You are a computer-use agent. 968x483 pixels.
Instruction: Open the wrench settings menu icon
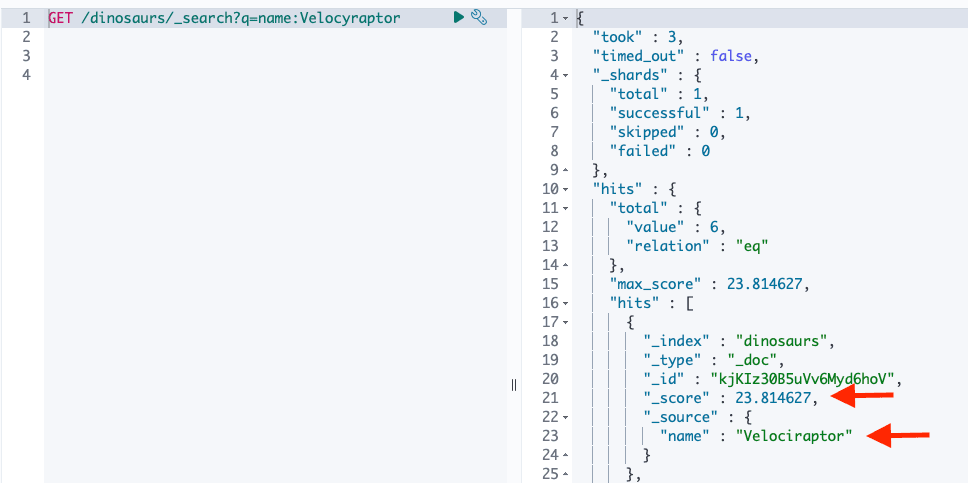pyautogui.click(x=478, y=17)
